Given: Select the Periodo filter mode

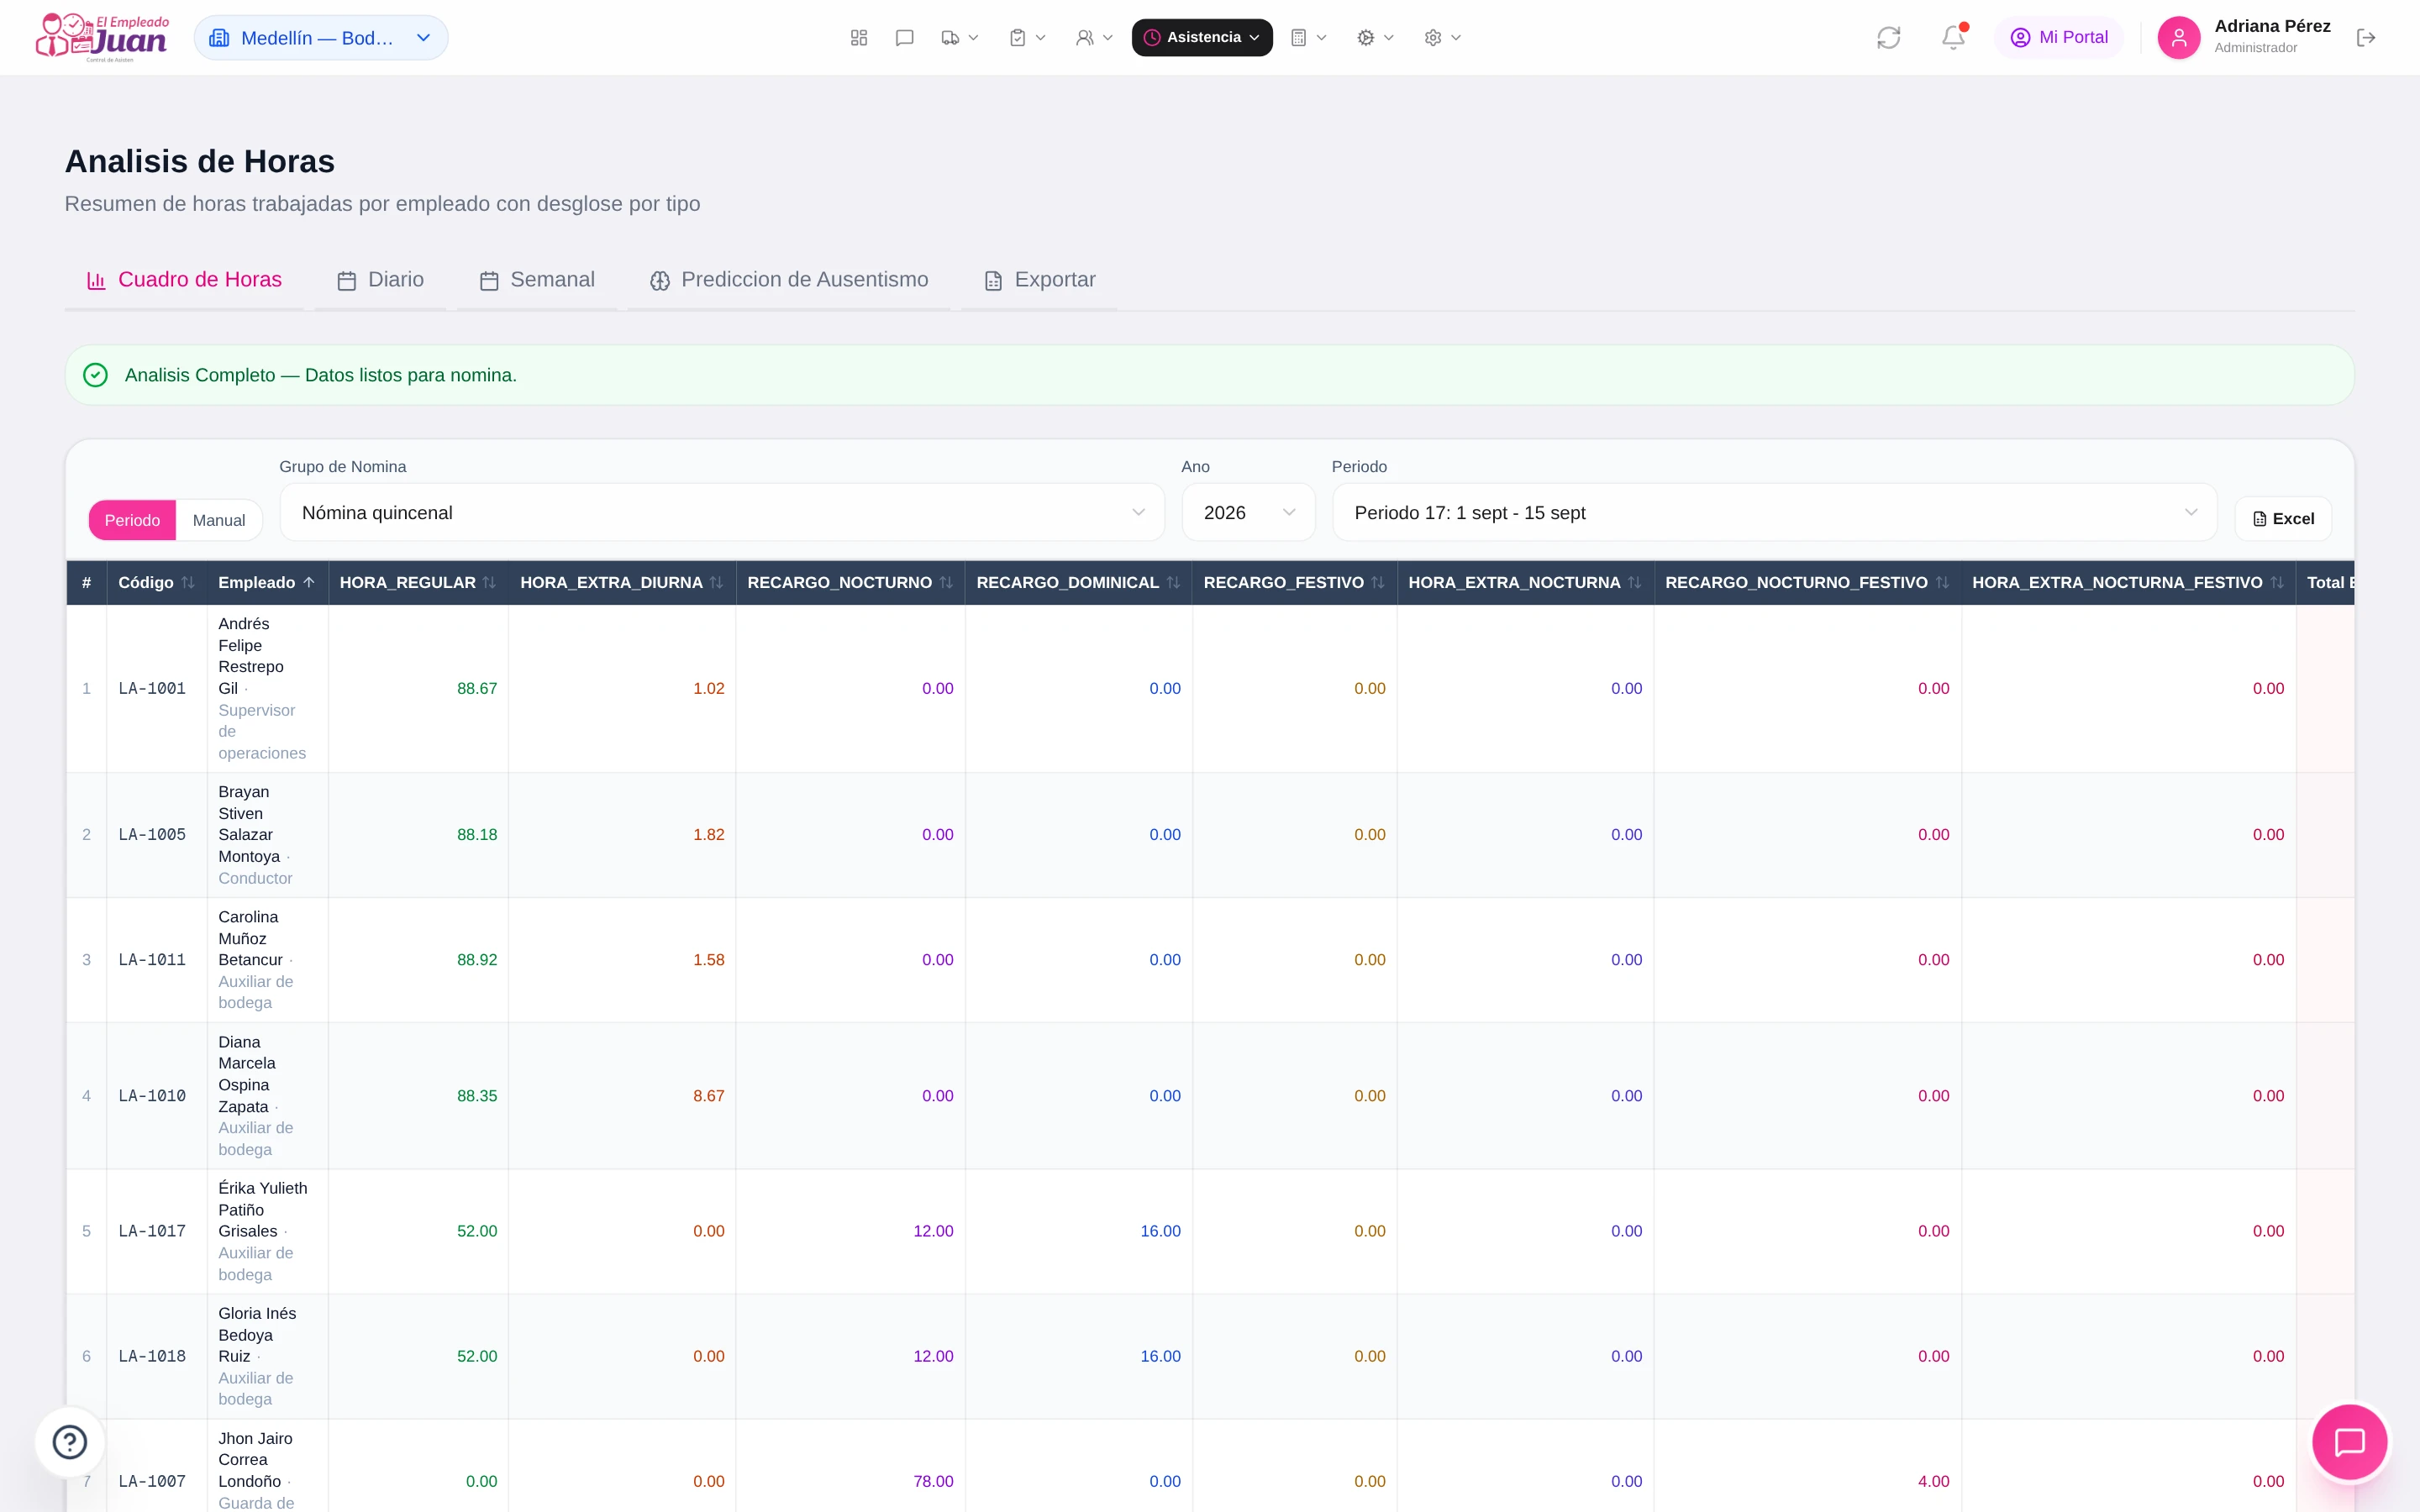Looking at the screenshot, I should pos(132,520).
